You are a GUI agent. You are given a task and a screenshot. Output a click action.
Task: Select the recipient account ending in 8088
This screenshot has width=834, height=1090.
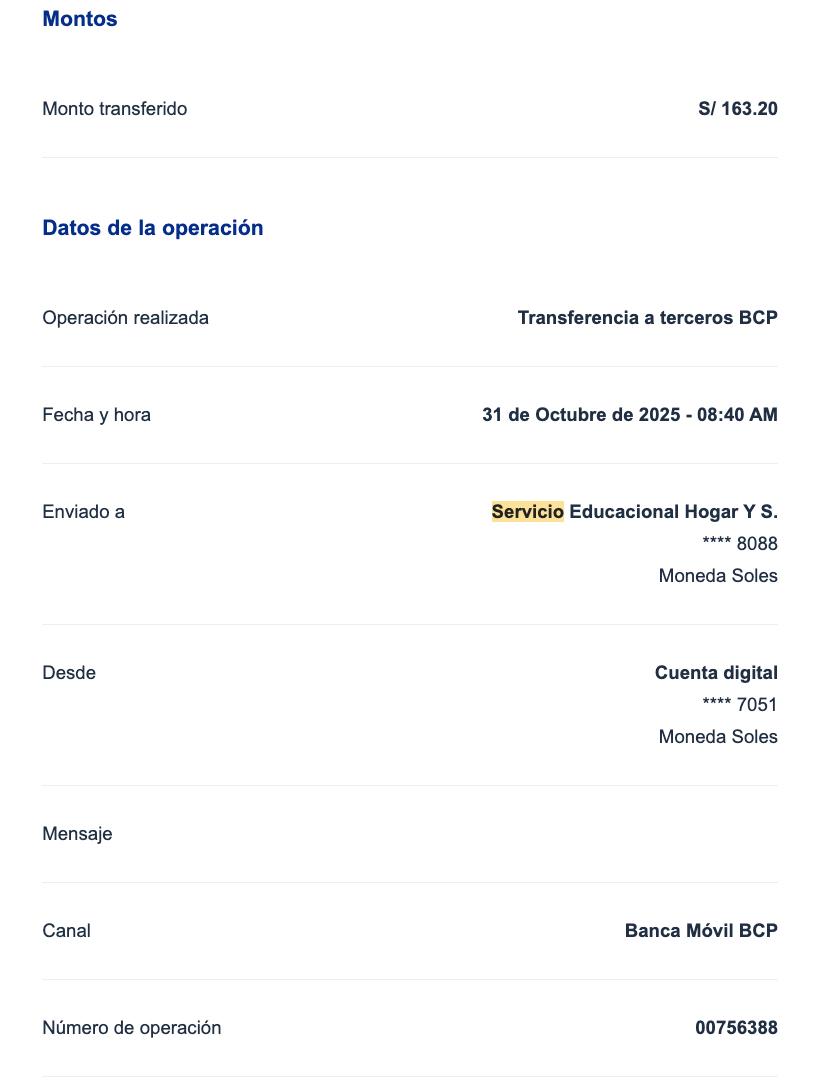[740, 544]
